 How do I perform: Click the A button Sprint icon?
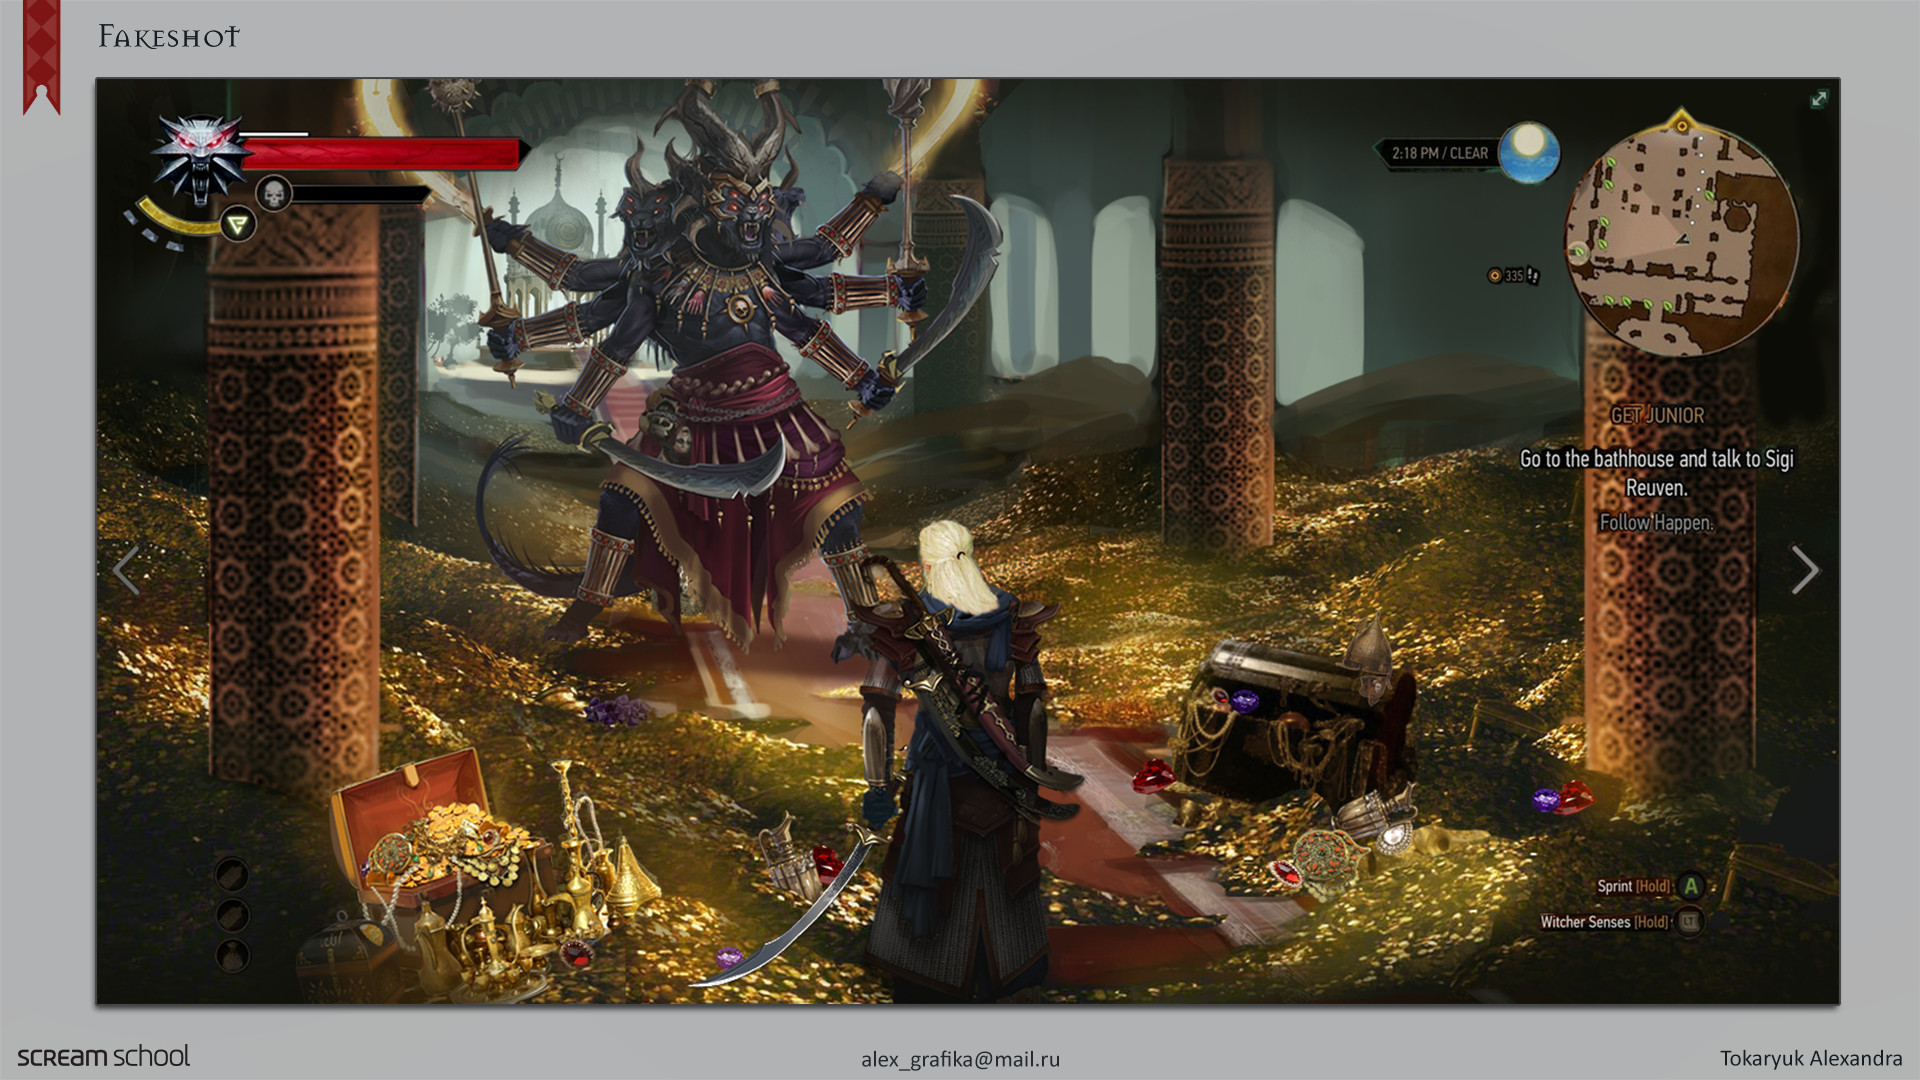1691,886
